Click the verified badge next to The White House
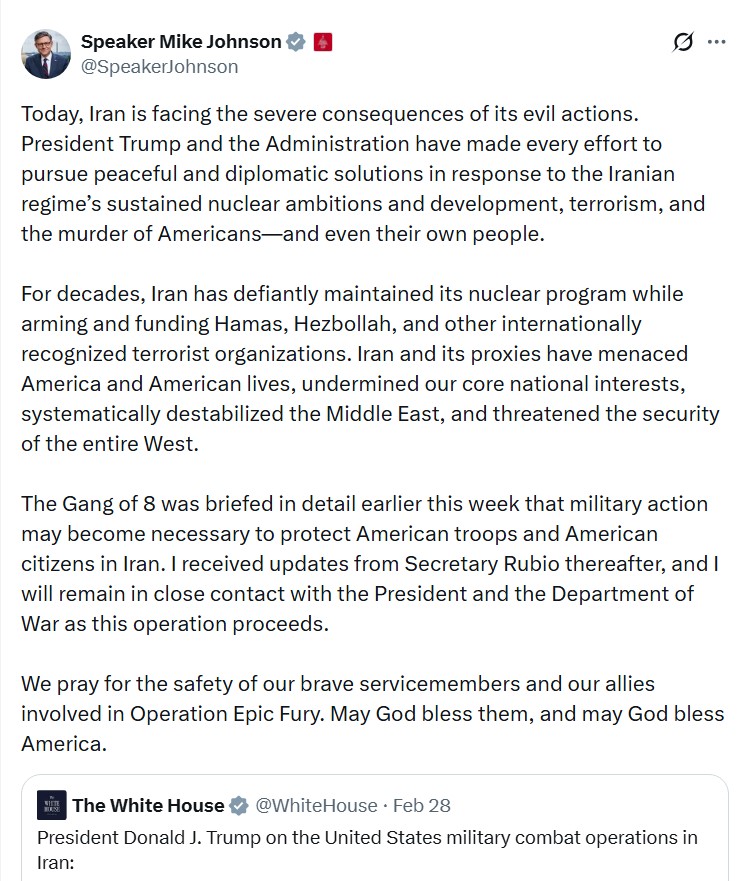This screenshot has width=748, height=881. click(x=240, y=805)
